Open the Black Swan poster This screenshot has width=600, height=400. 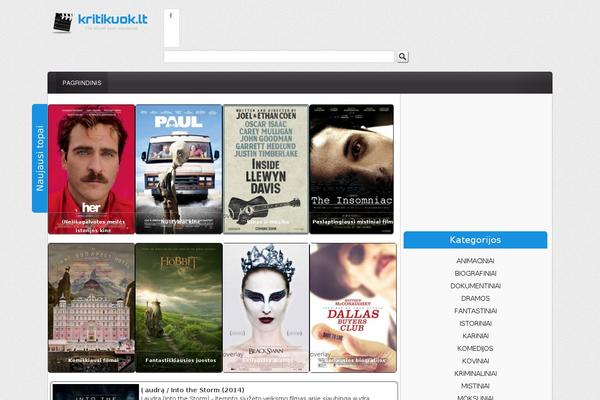[266, 308]
